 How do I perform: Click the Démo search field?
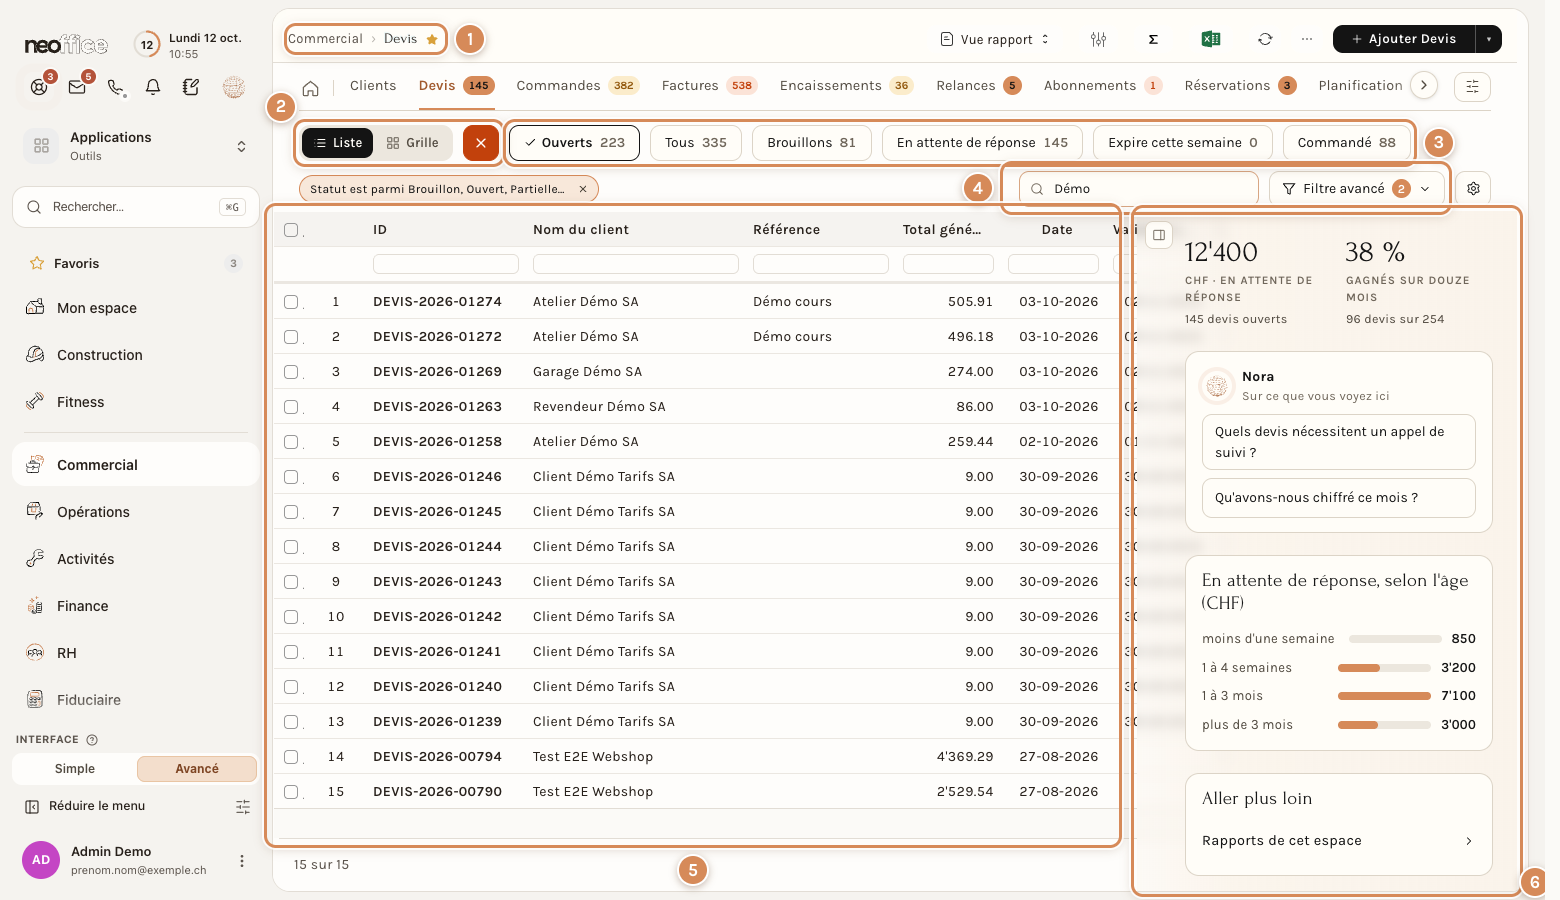[x=1139, y=189]
